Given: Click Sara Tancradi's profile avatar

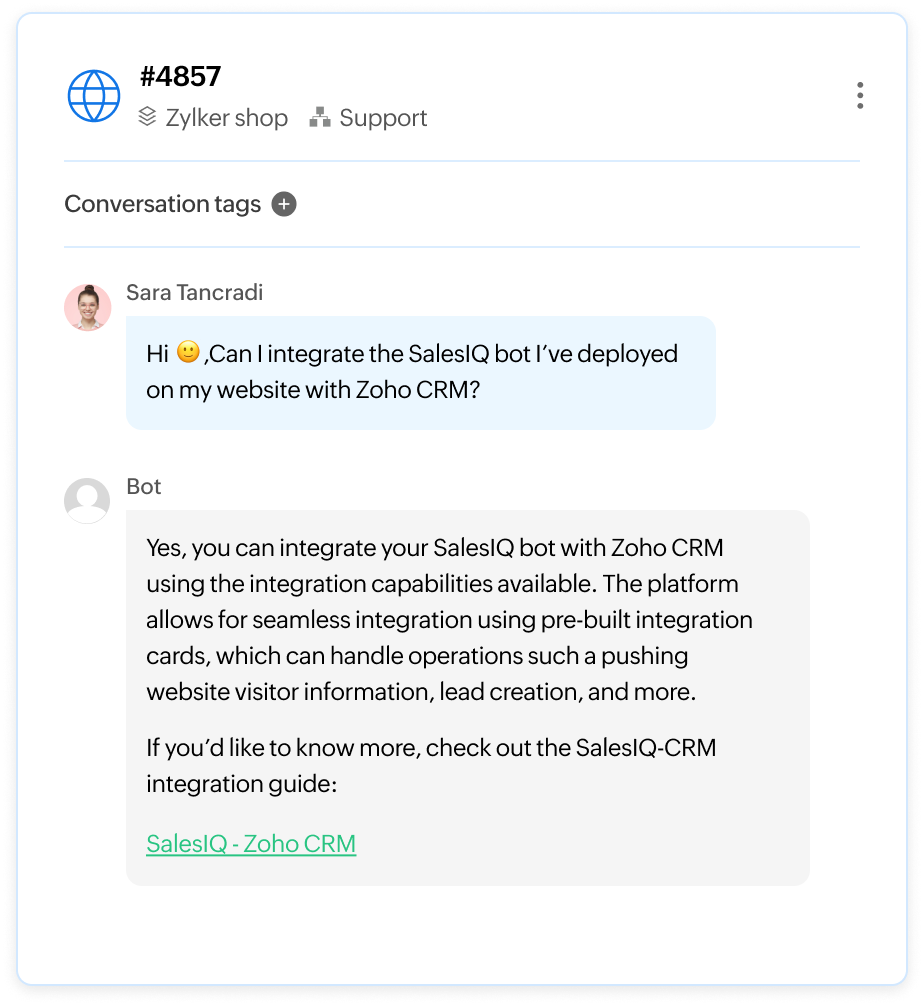Looking at the screenshot, I should click(x=86, y=307).
